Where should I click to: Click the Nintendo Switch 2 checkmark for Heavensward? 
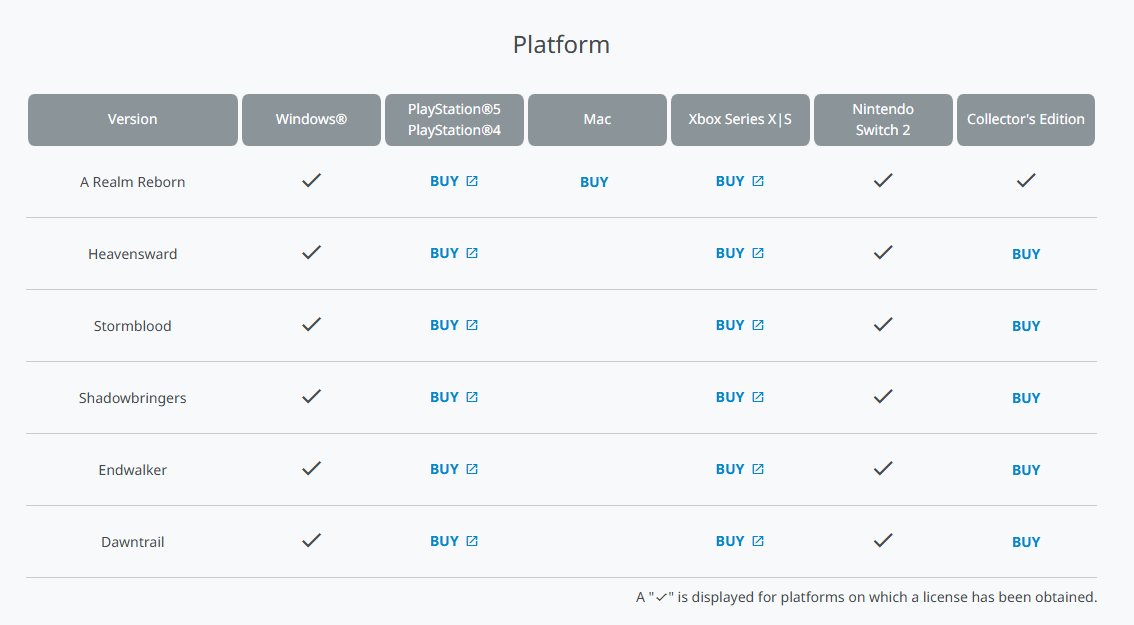coord(883,252)
